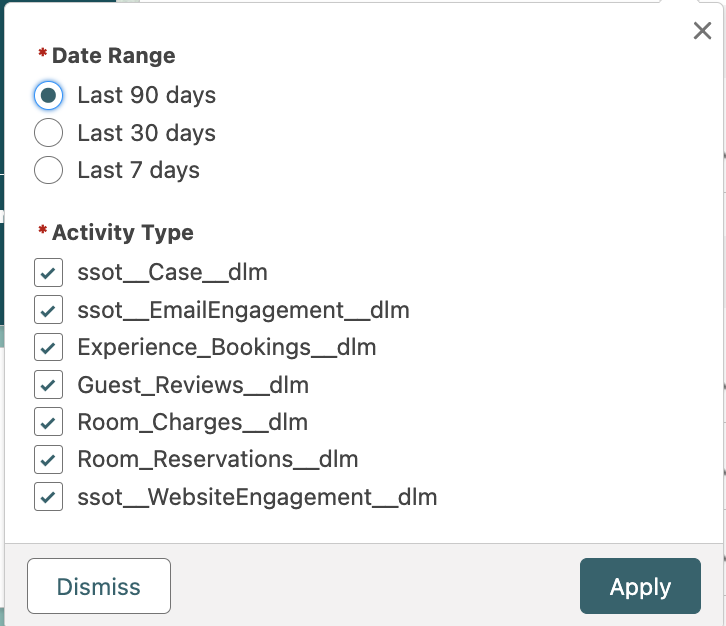Toggle the Room_Charges__dlm checkbox
This screenshot has height=626, width=726.
click(x=48, y=422)
